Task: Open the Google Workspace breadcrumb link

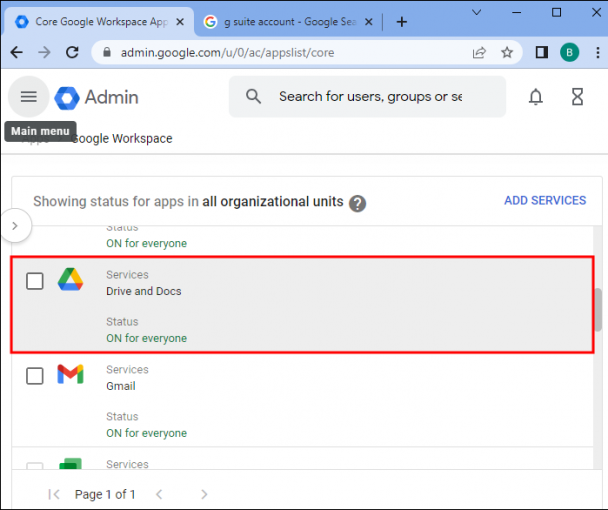Action: pos(122,139)
